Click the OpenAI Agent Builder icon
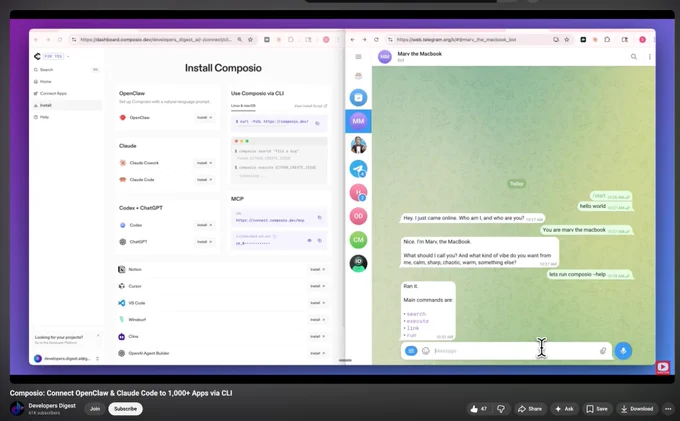Image resolution: width=680 pixels, height=421 pixels. pos(121,353)
